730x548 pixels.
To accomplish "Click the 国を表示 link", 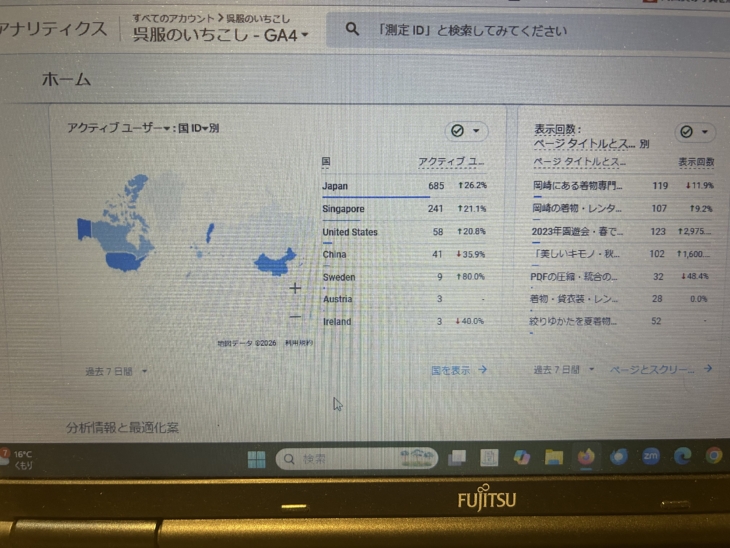I will [x=459, y=369].
